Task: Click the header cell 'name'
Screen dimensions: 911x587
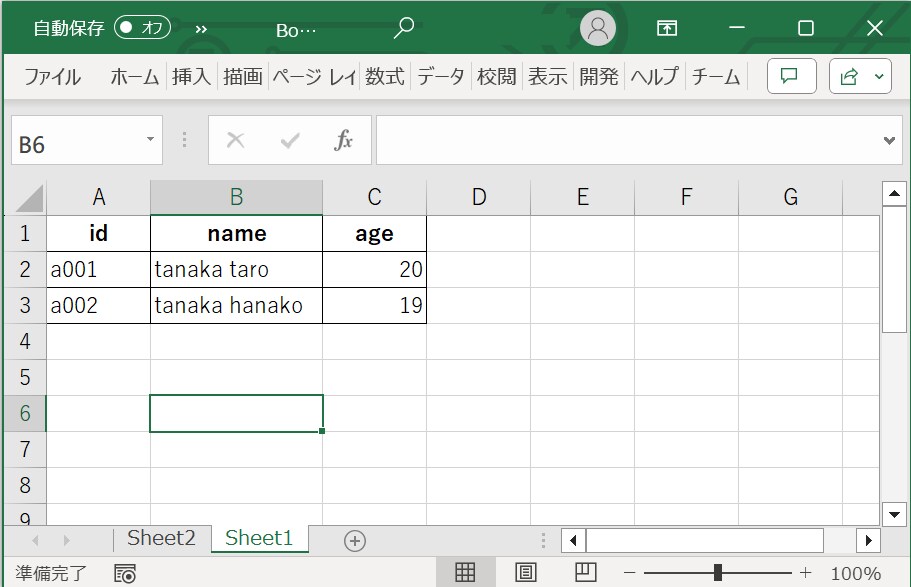Action: [x=236, y=234]
